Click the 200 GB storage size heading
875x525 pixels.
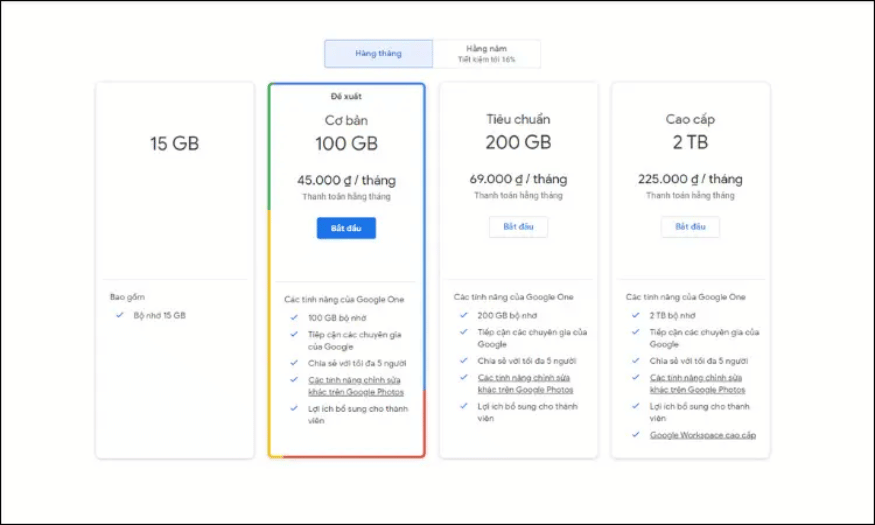tap(518, 142)
